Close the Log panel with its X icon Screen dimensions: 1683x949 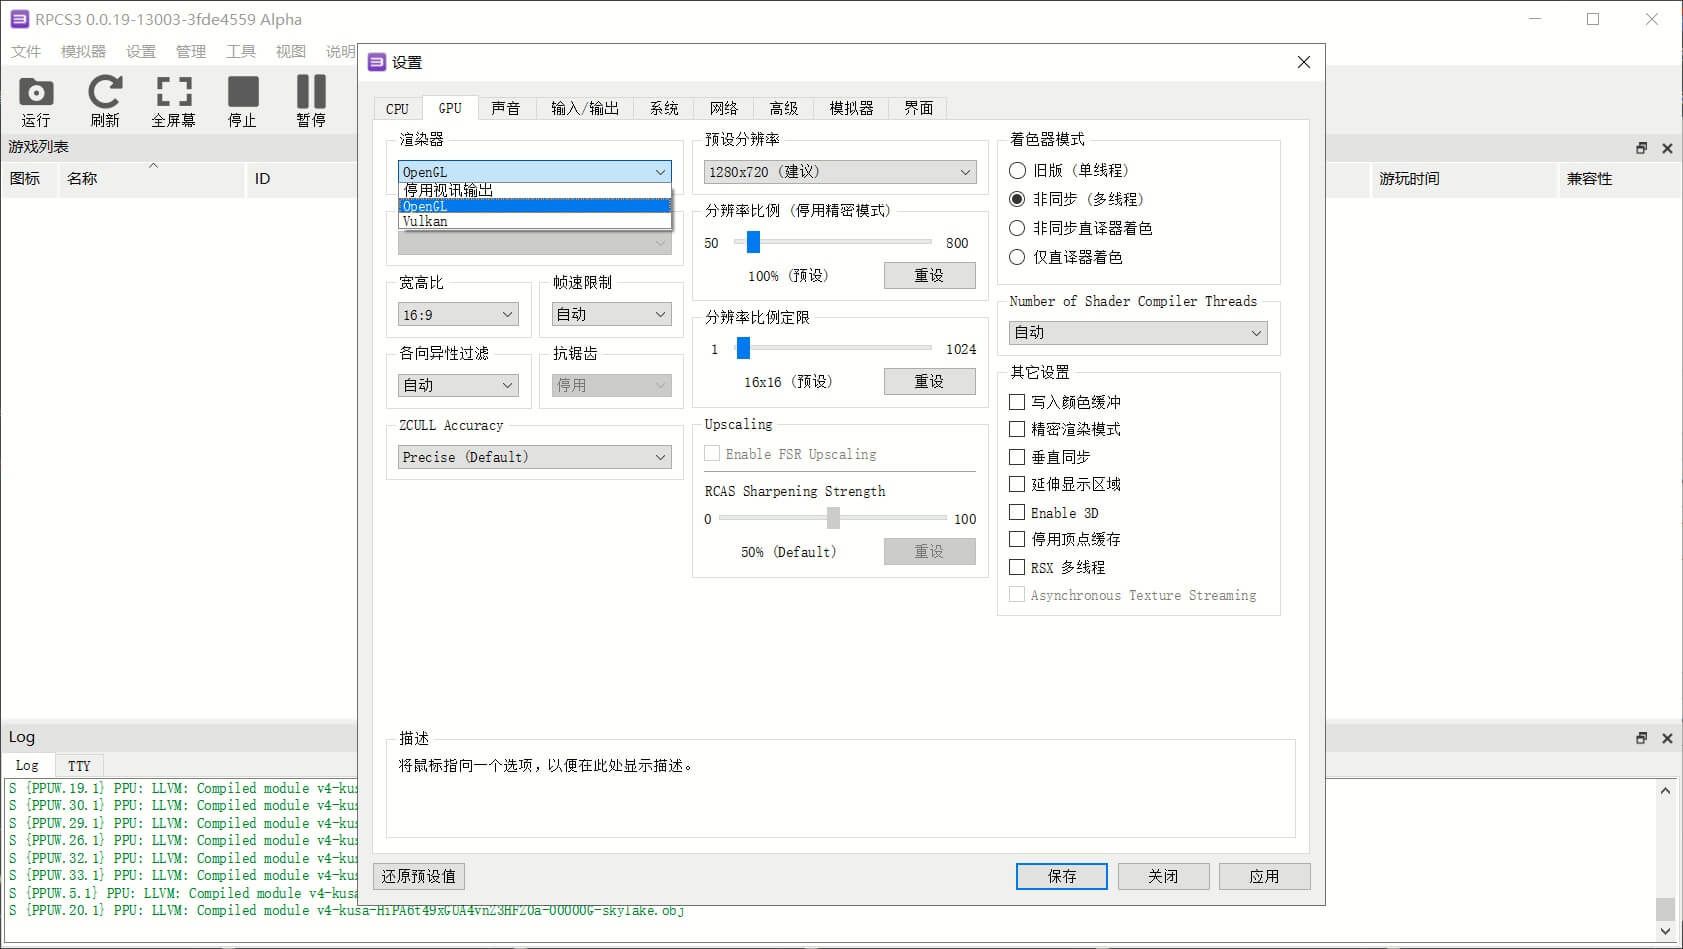[1667, 737]
